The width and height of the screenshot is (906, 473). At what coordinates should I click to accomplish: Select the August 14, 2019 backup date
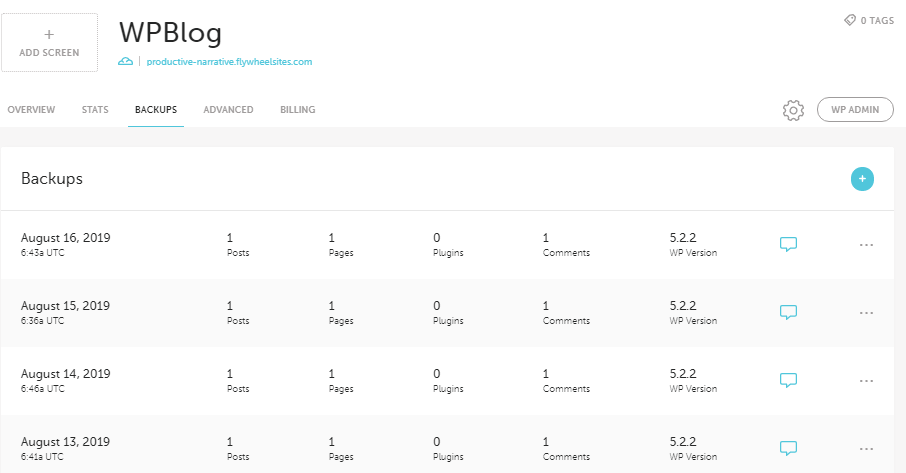tap(65, 374)
